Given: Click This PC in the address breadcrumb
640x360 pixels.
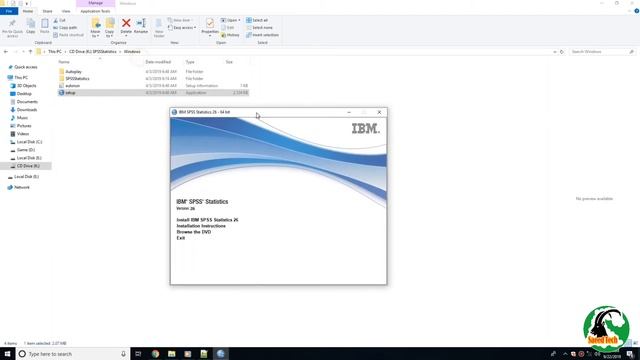Looking at the screenshot, I should click(55, 52).
